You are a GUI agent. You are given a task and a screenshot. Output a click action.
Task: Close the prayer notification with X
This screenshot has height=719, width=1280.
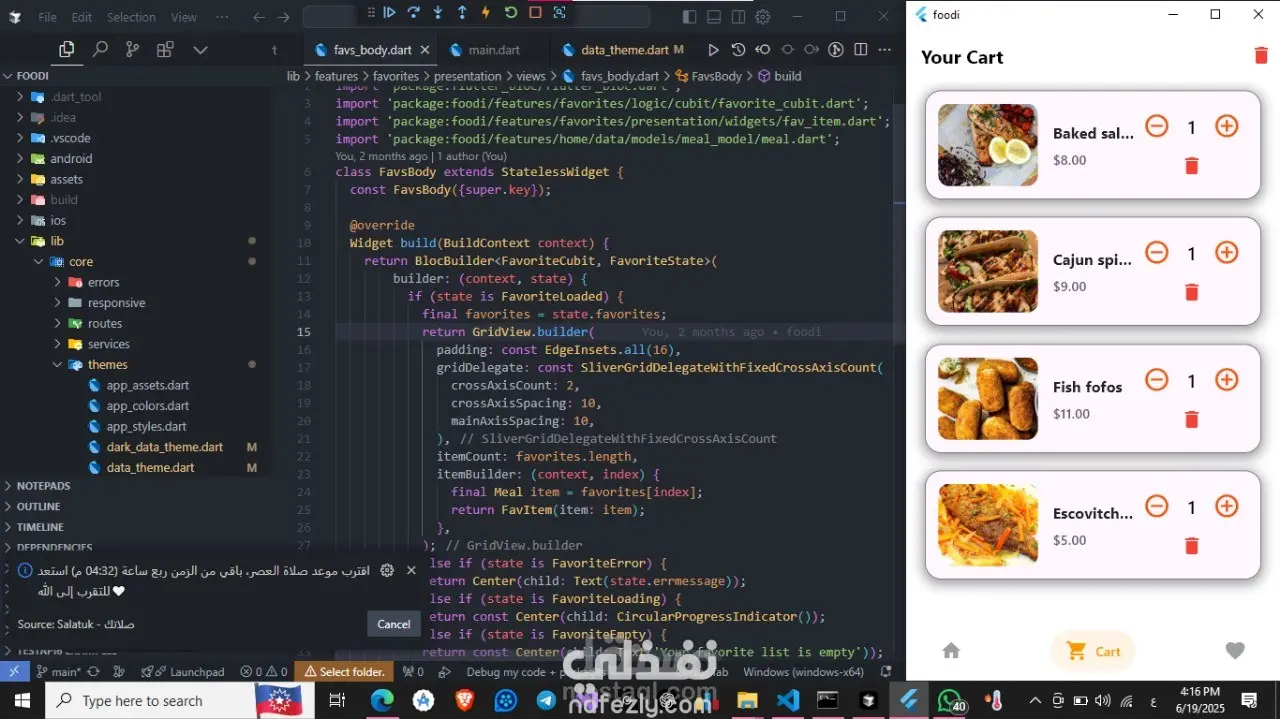tap(411, 570)
